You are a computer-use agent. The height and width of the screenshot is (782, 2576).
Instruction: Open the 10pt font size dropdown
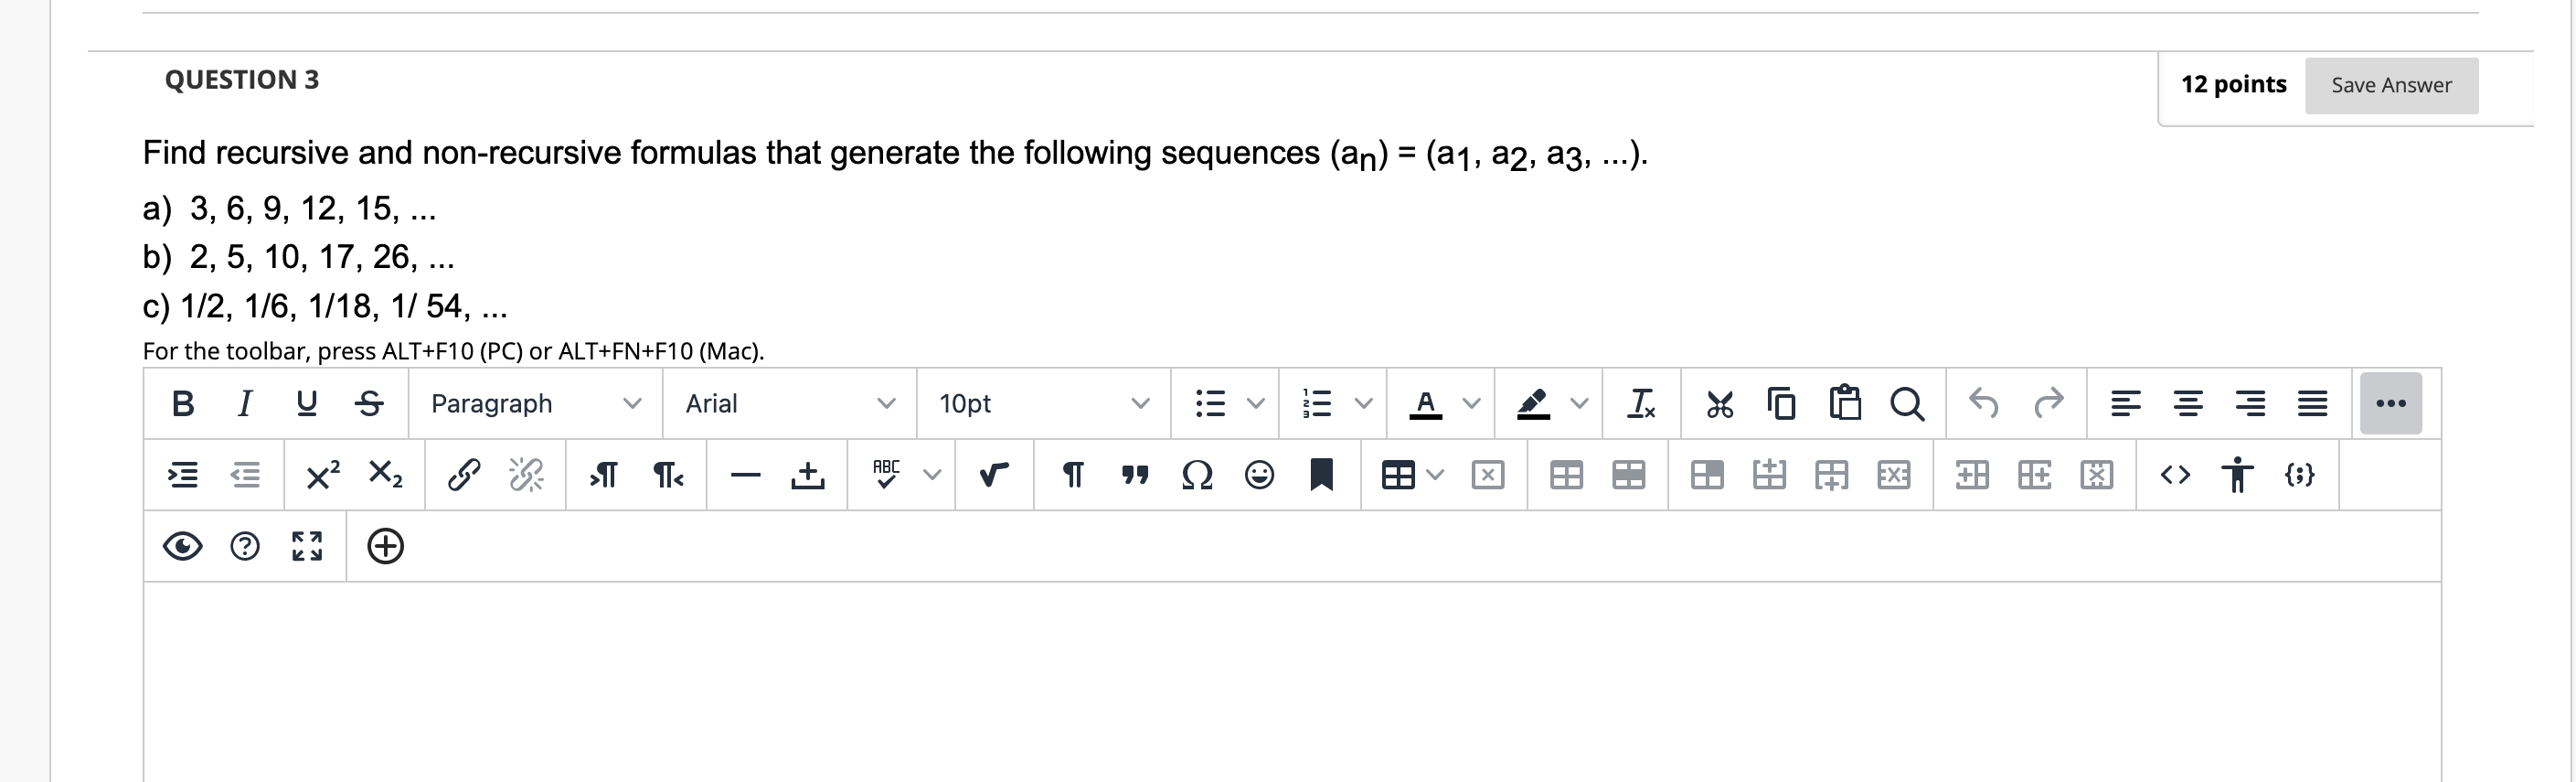(1043, 404)
